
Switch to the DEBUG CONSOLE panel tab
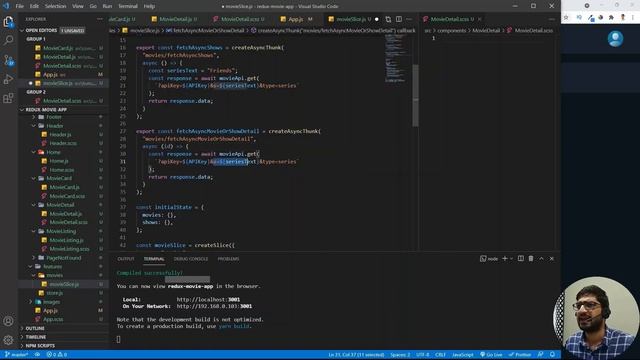191,259
